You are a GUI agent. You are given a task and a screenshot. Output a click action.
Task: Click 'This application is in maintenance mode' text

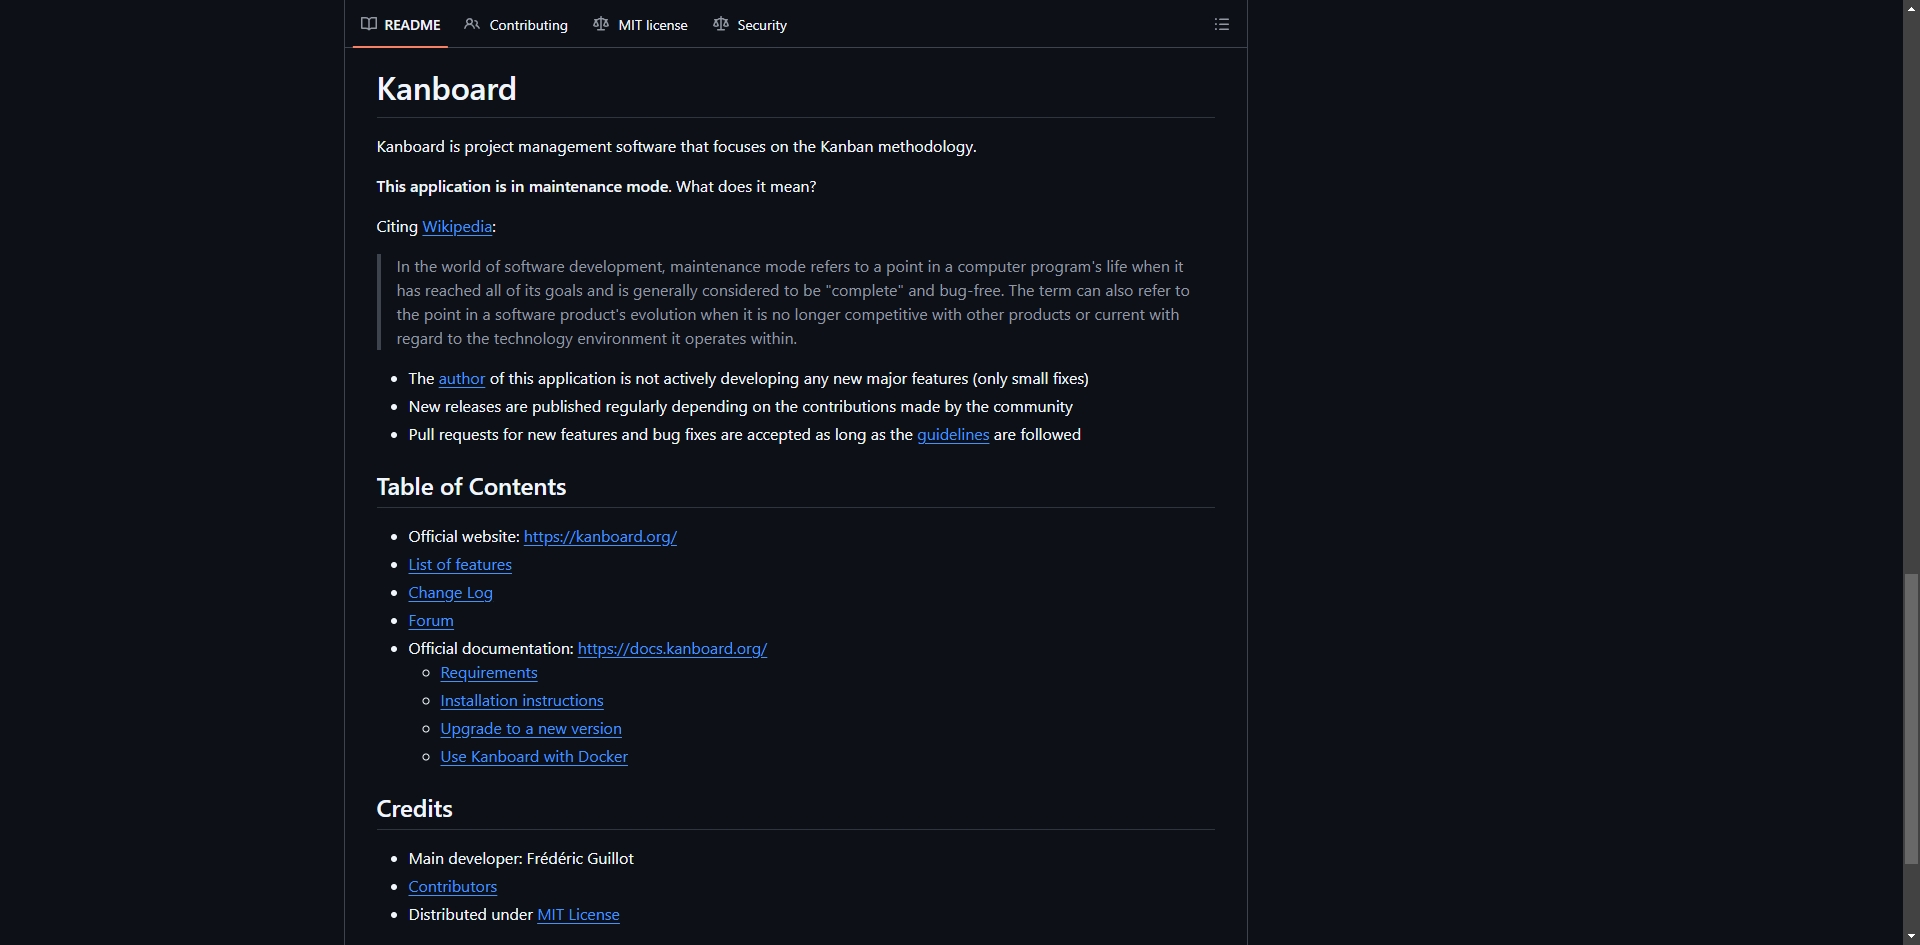point(522,187)
